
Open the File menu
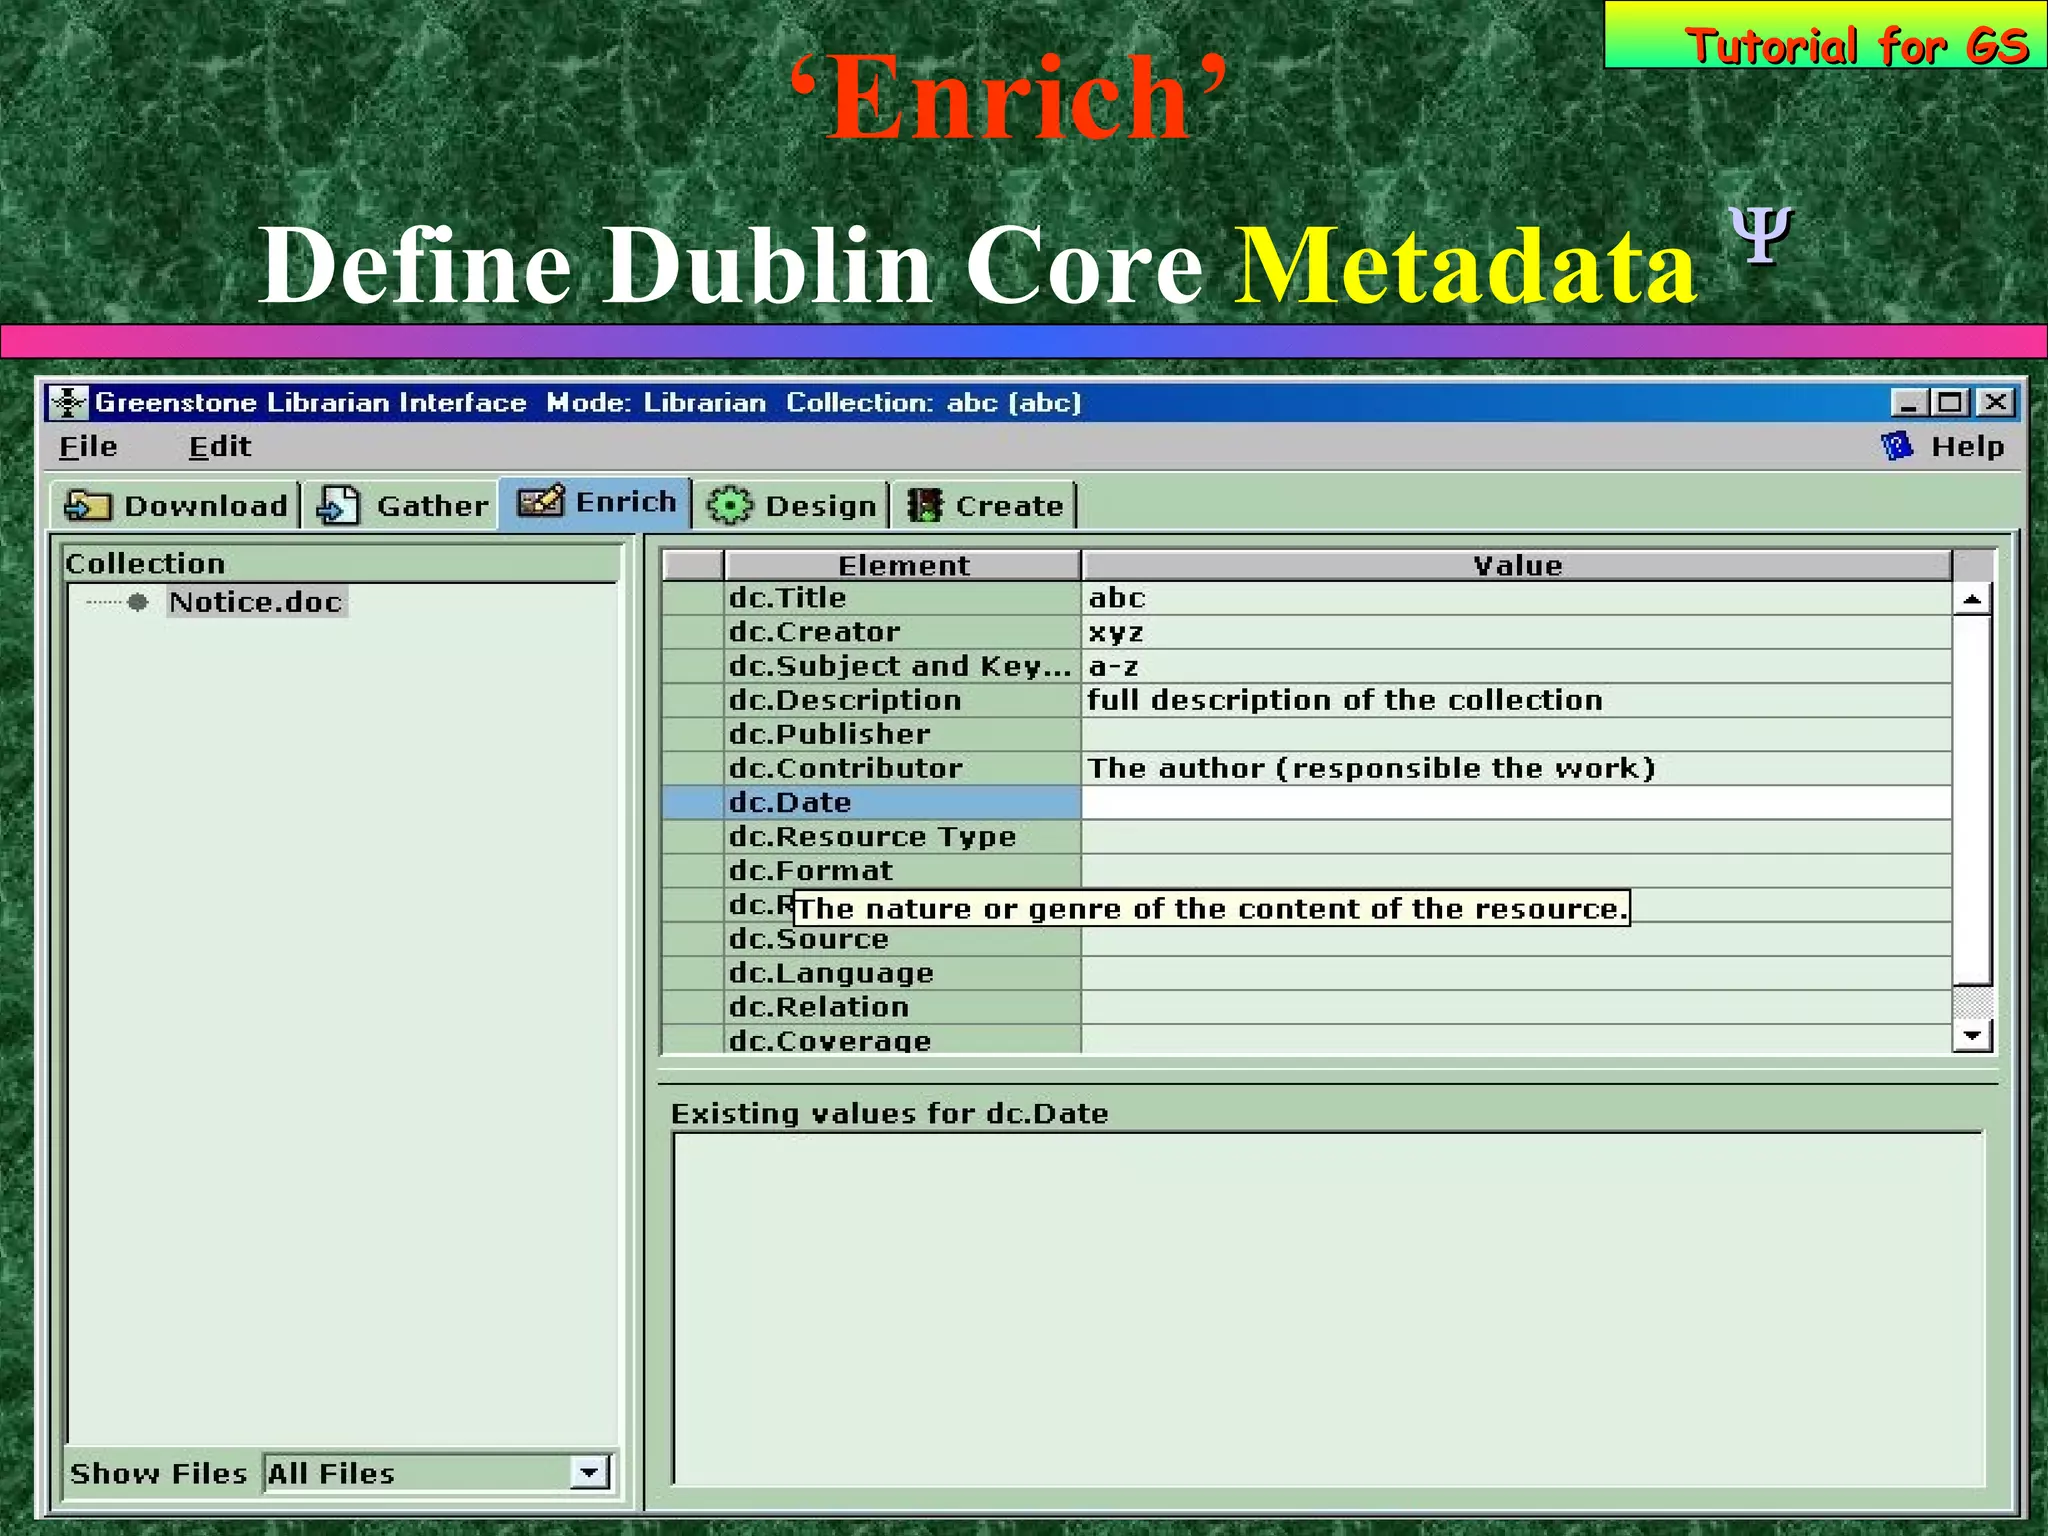pos(88,446)
